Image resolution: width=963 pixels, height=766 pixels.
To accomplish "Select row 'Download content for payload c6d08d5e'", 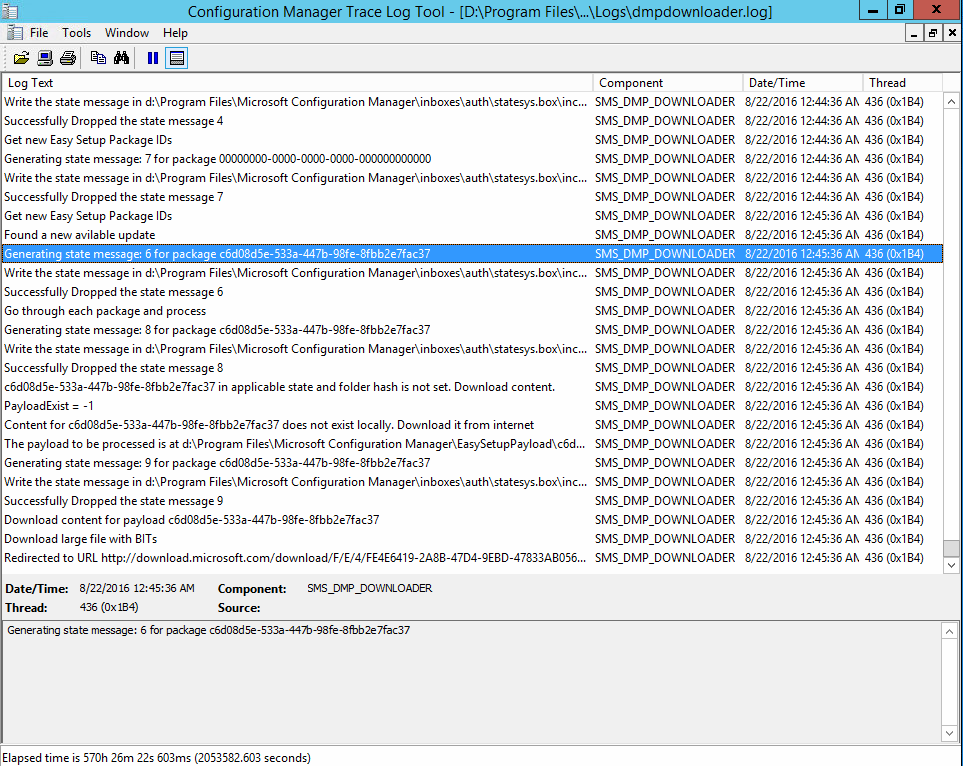I will coord(472,520).
